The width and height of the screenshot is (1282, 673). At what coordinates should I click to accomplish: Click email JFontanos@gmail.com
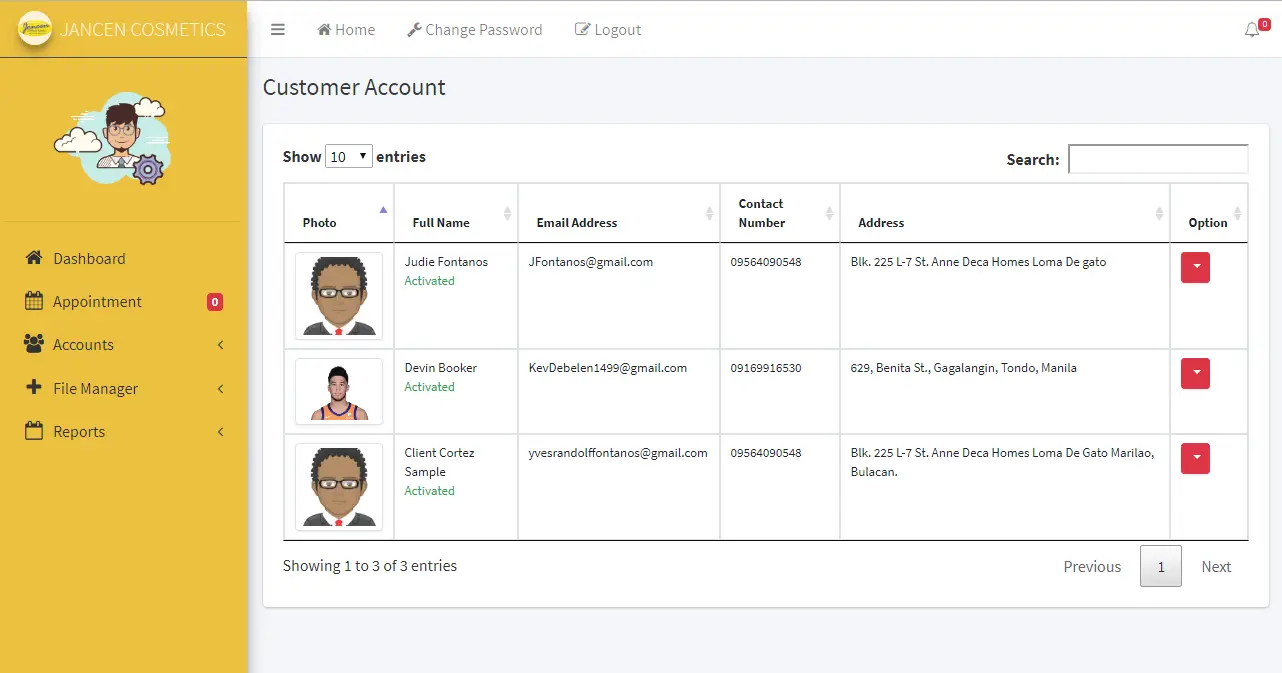point(591,262)
